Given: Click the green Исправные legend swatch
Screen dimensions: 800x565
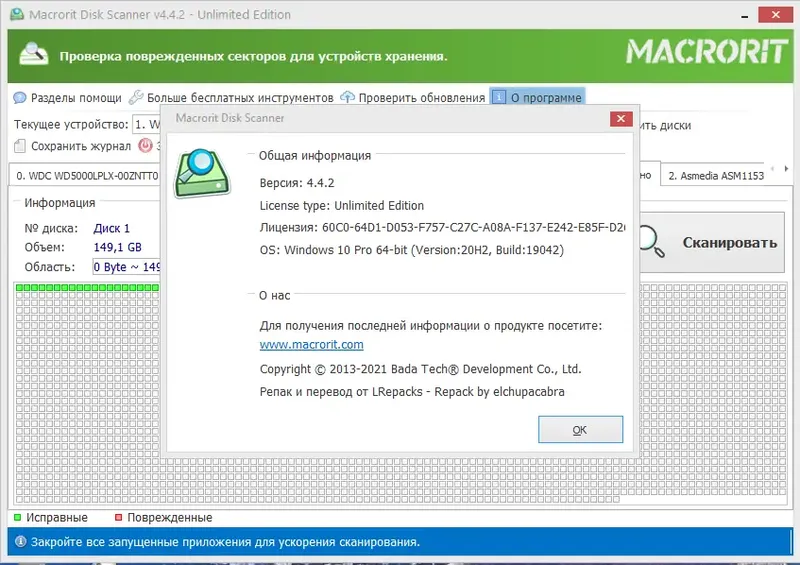Looking at the screenshot, I should [17, 518].
